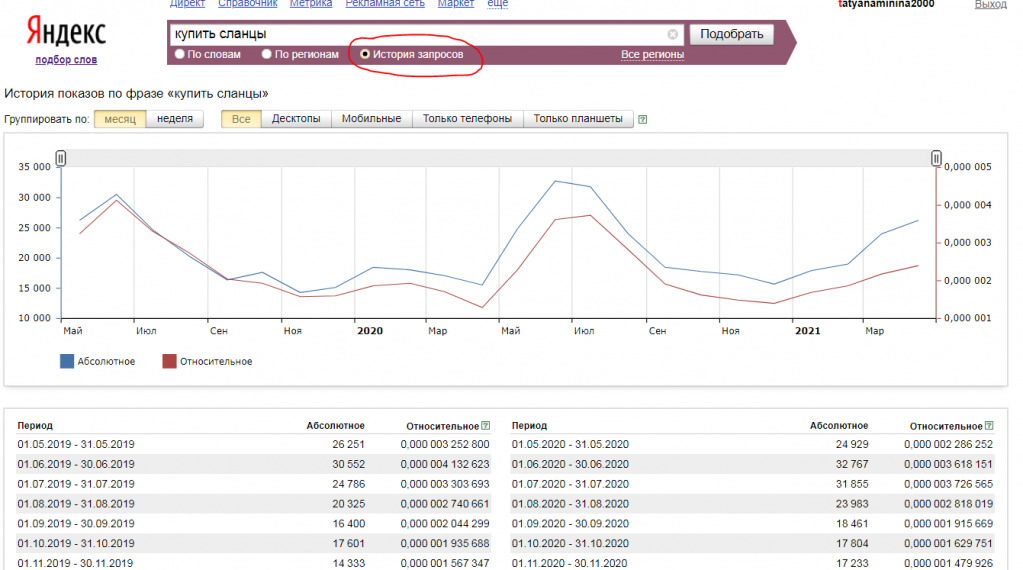Image resolution: width=1023 pixels, height=570 pixels.
Task: Open the Директ link
Action: pyautogui.click(x=187, y=4)
